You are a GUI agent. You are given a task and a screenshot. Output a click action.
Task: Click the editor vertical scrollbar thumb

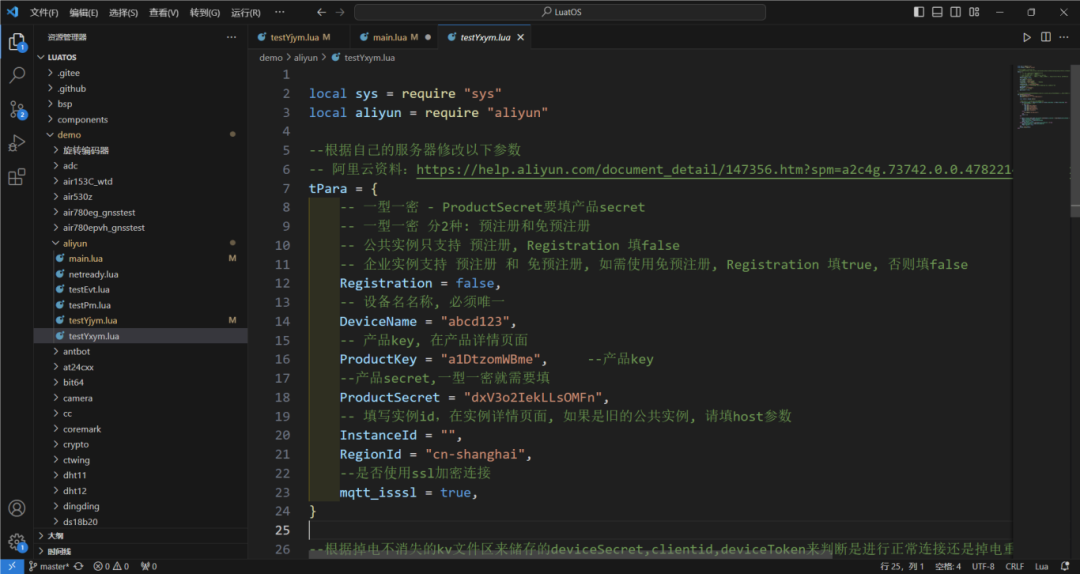[1075, 141]
